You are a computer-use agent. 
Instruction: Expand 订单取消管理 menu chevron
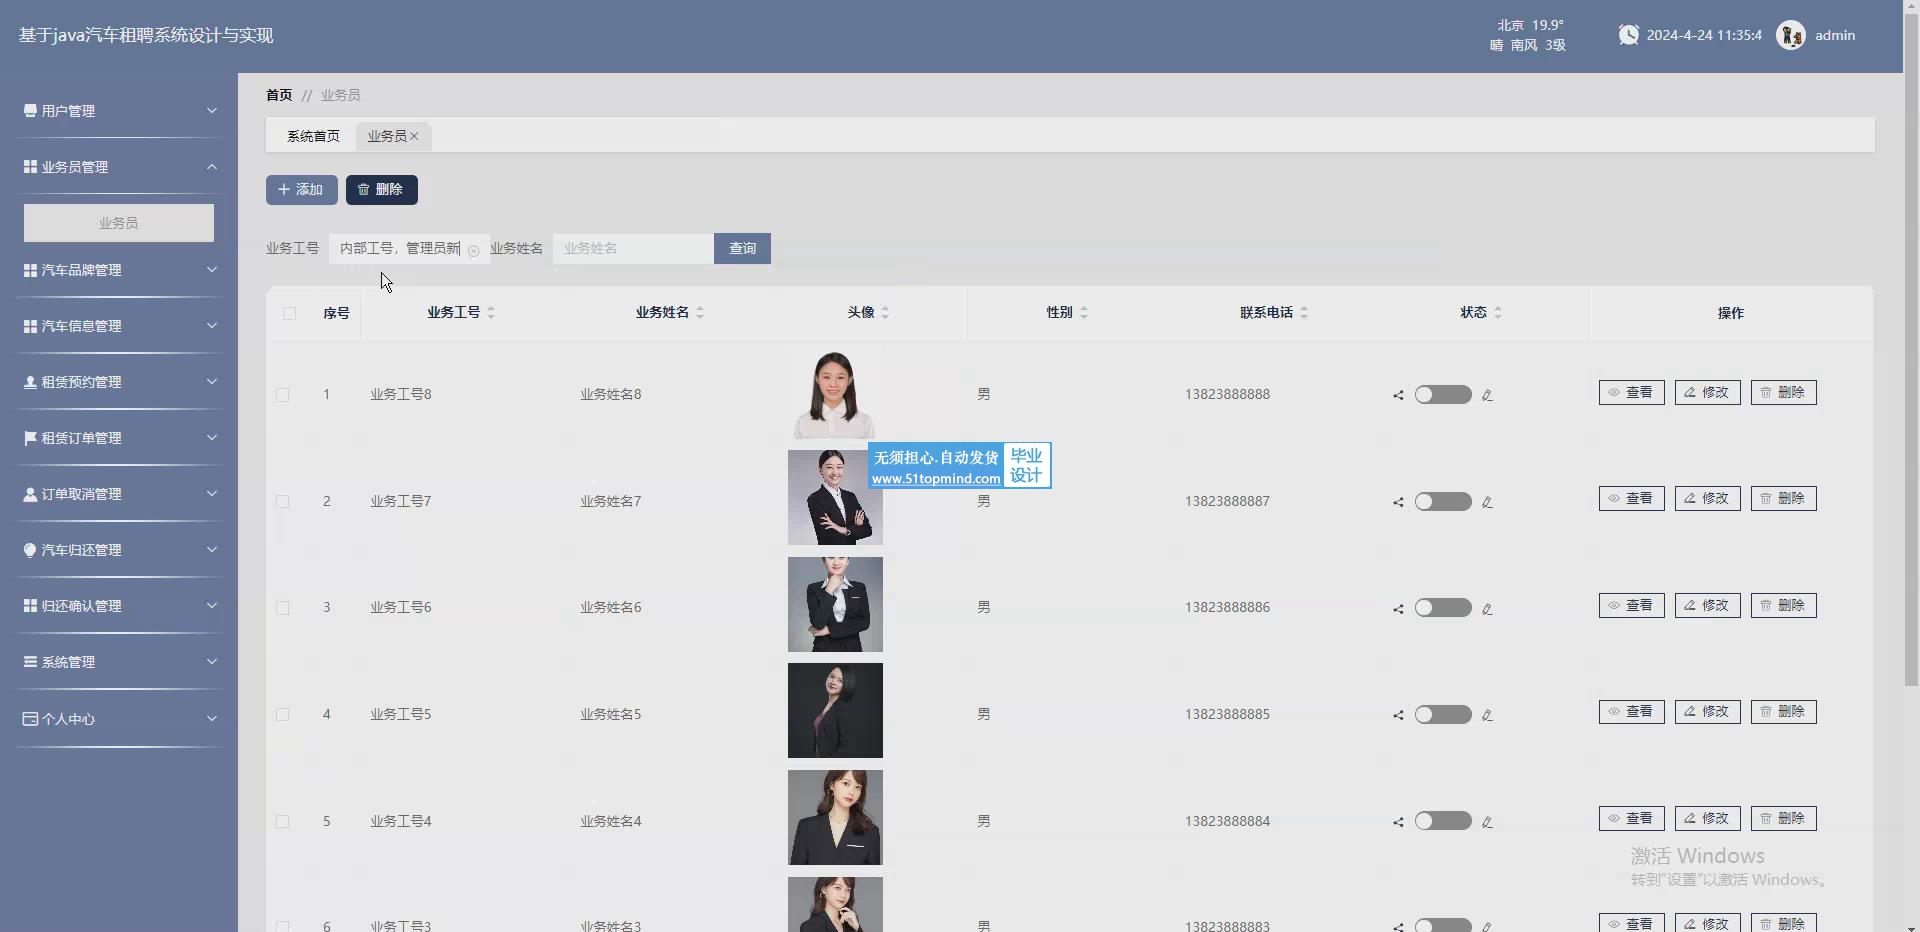pyautogui.click(x=211, y=493)
